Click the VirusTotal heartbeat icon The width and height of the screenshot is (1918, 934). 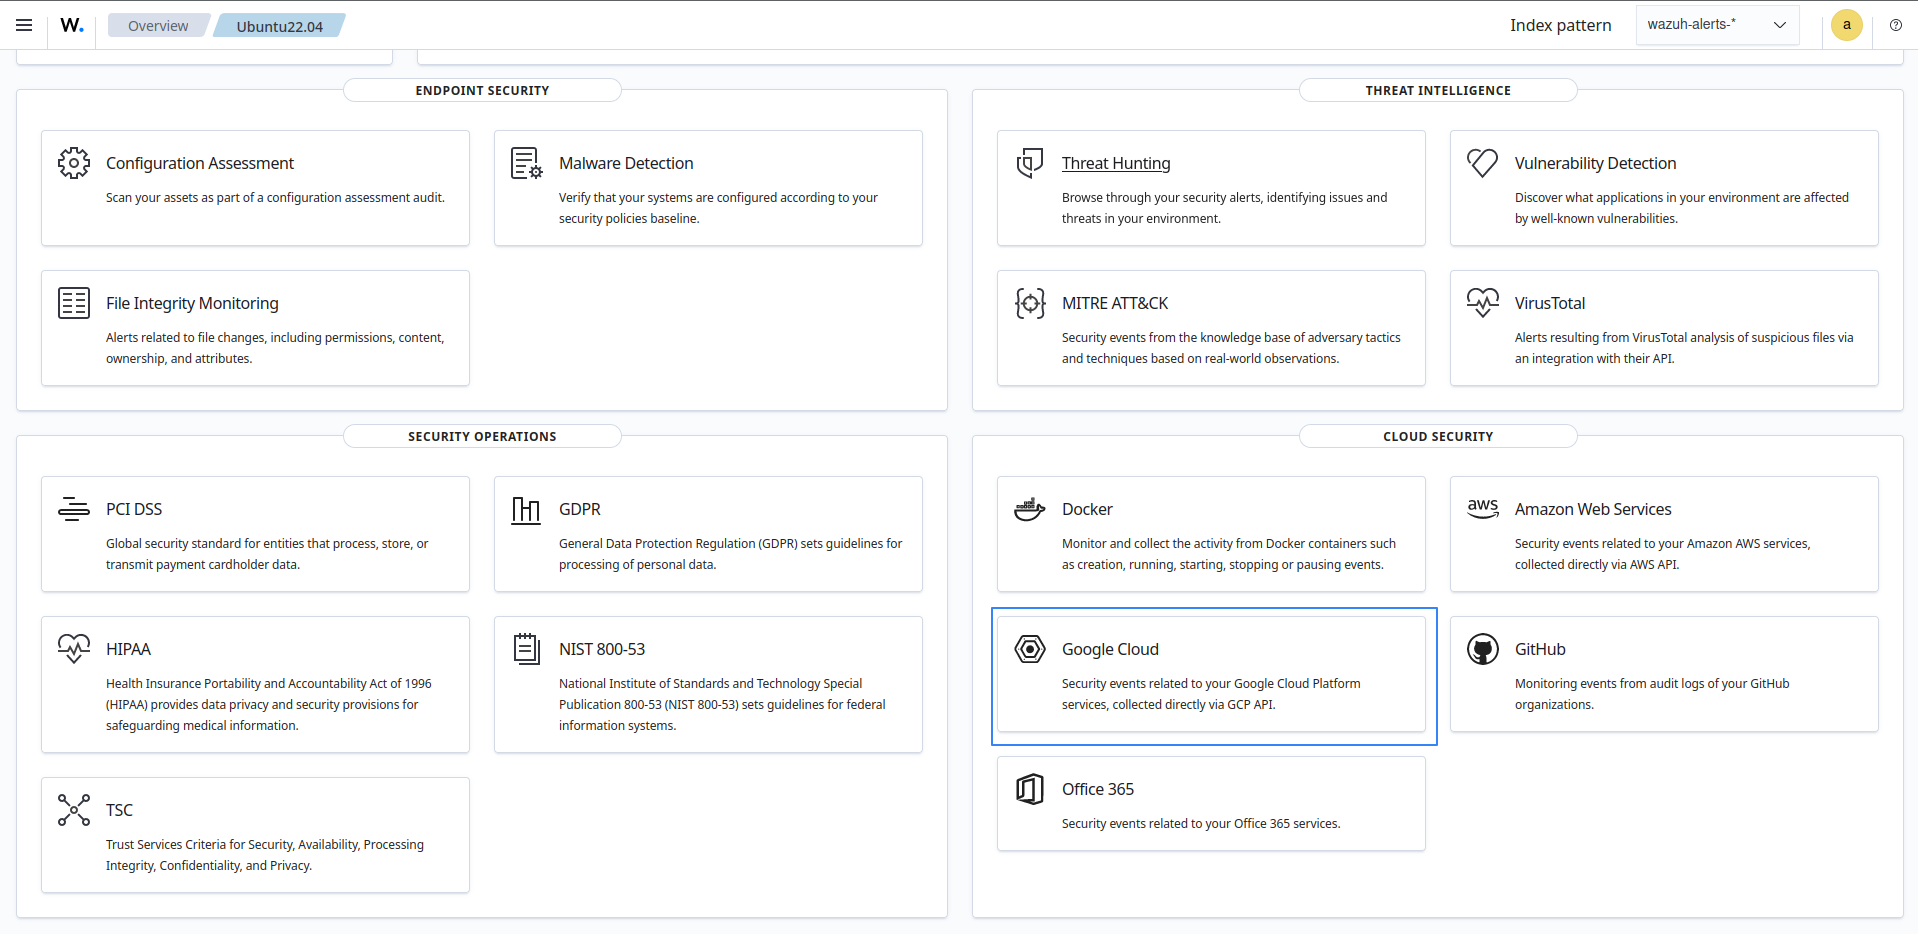pos(1483,302)
